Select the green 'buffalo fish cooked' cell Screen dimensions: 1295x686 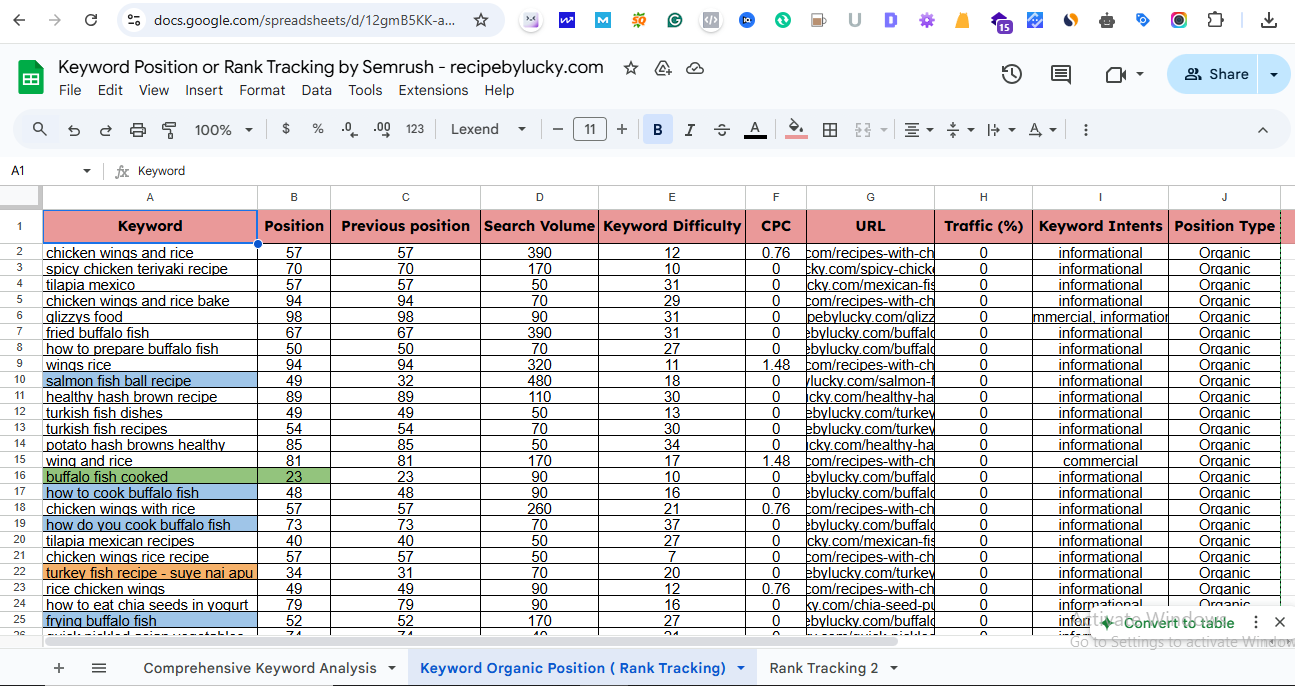pyautogui.click(x=150, y=477)
